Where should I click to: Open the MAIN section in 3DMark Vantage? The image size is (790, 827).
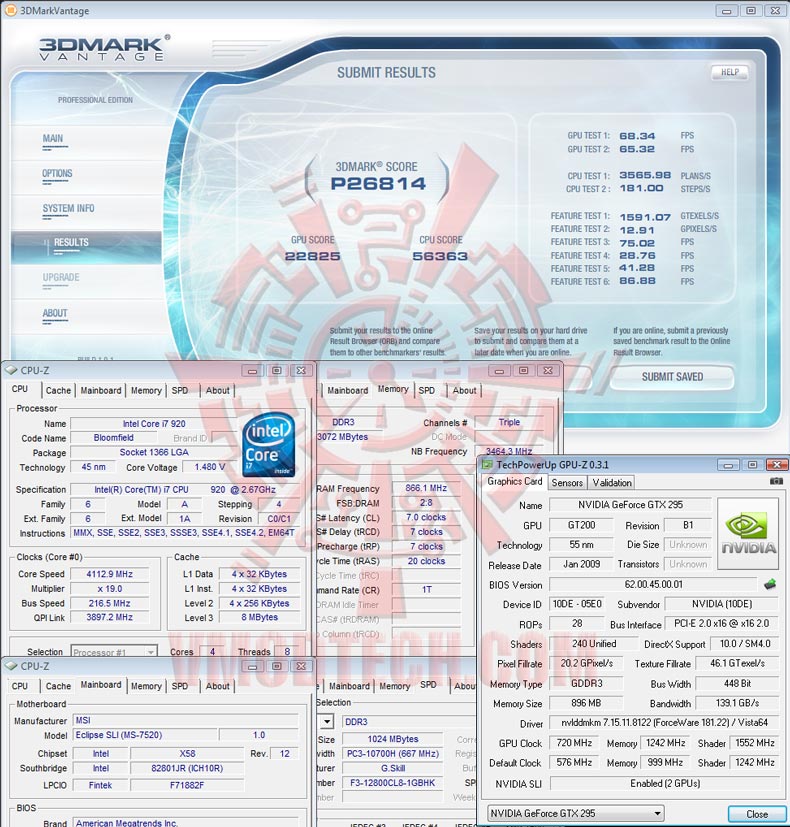(53, 139)
